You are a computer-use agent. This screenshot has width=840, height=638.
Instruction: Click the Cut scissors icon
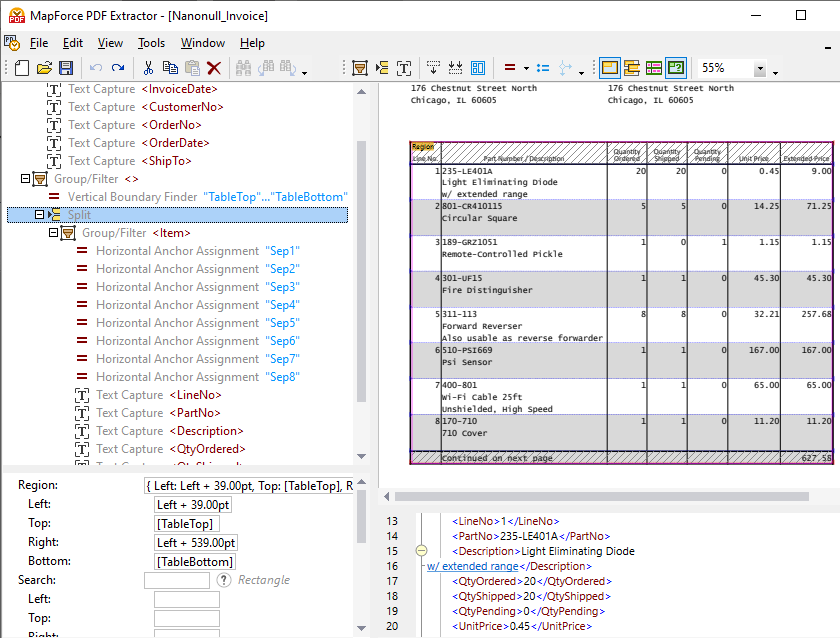pos(148,68)
